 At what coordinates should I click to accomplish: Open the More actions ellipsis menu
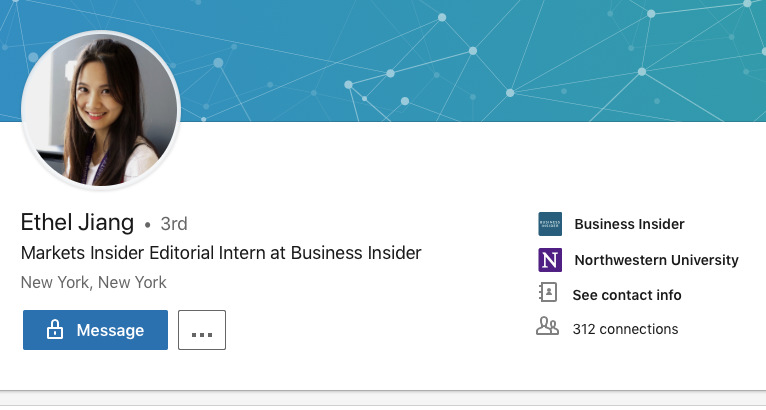[202, 330]
